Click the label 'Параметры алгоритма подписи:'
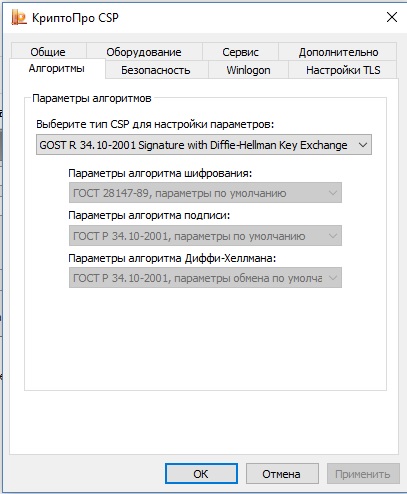Image resolution: width=407 pixels, height=494 pixels. [x=149, y=215]
